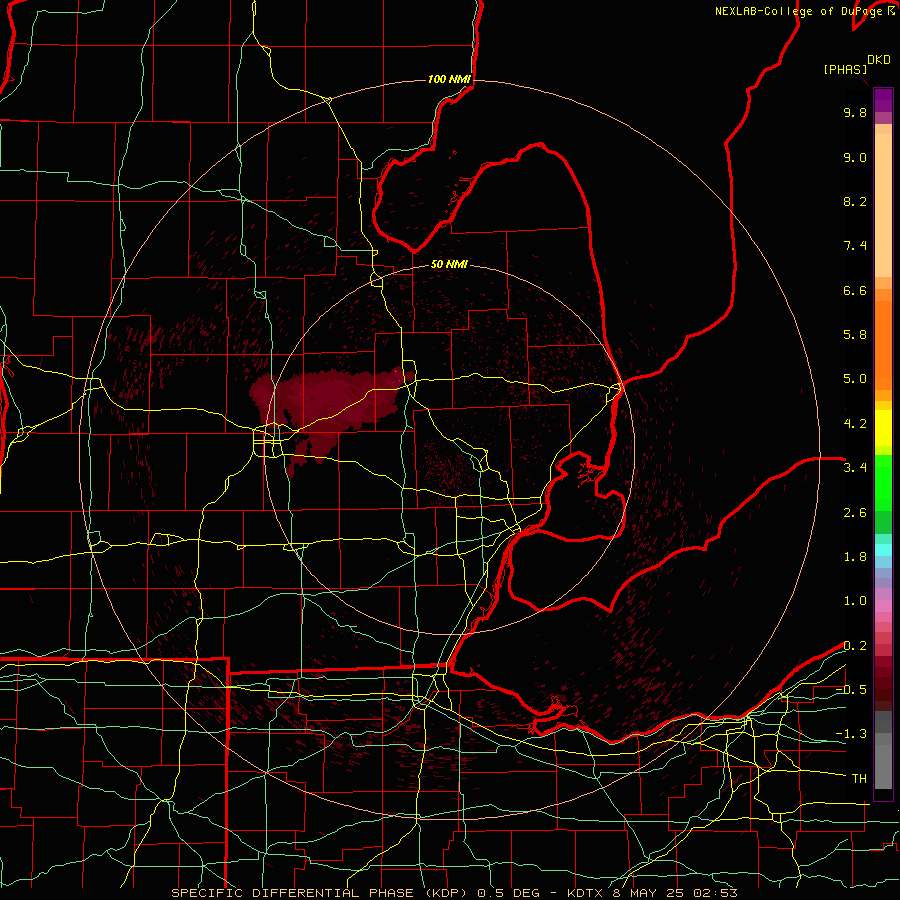This screenshot has width=900, height=900.
Task: Select the 7.4 scale value
Action: (x=855, y=246)
